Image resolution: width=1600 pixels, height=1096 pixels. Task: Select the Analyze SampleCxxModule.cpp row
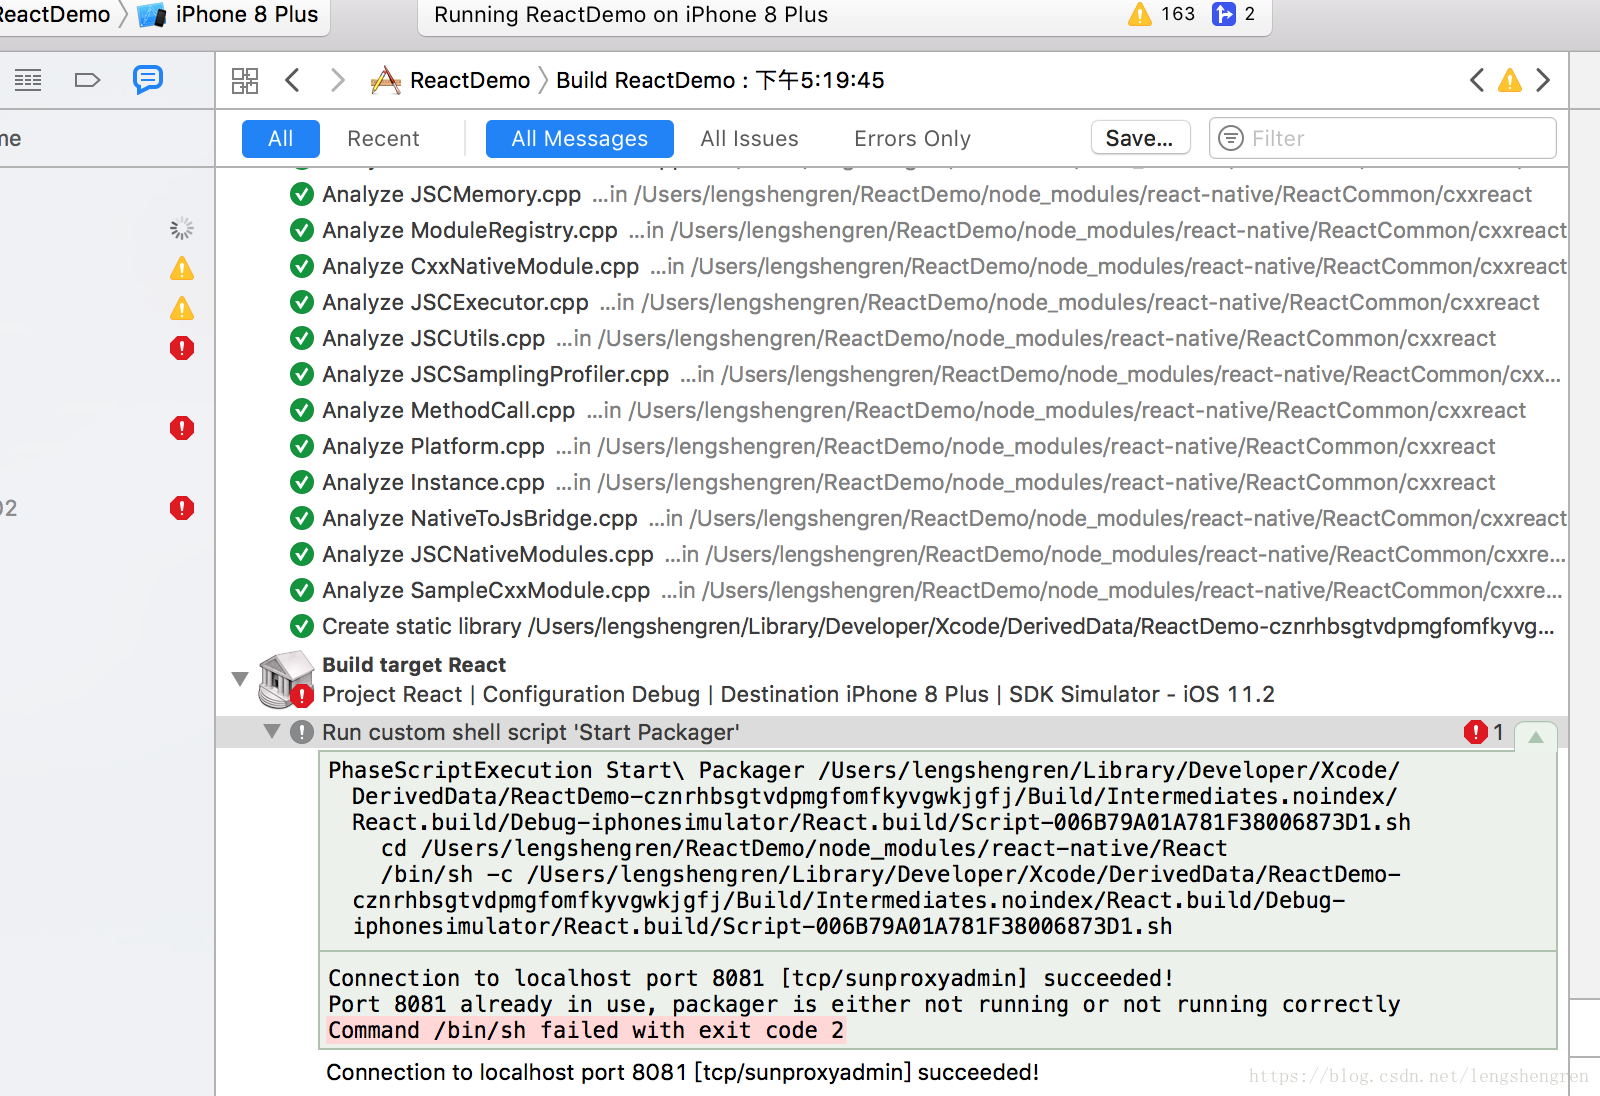click(x=892, y=590)
